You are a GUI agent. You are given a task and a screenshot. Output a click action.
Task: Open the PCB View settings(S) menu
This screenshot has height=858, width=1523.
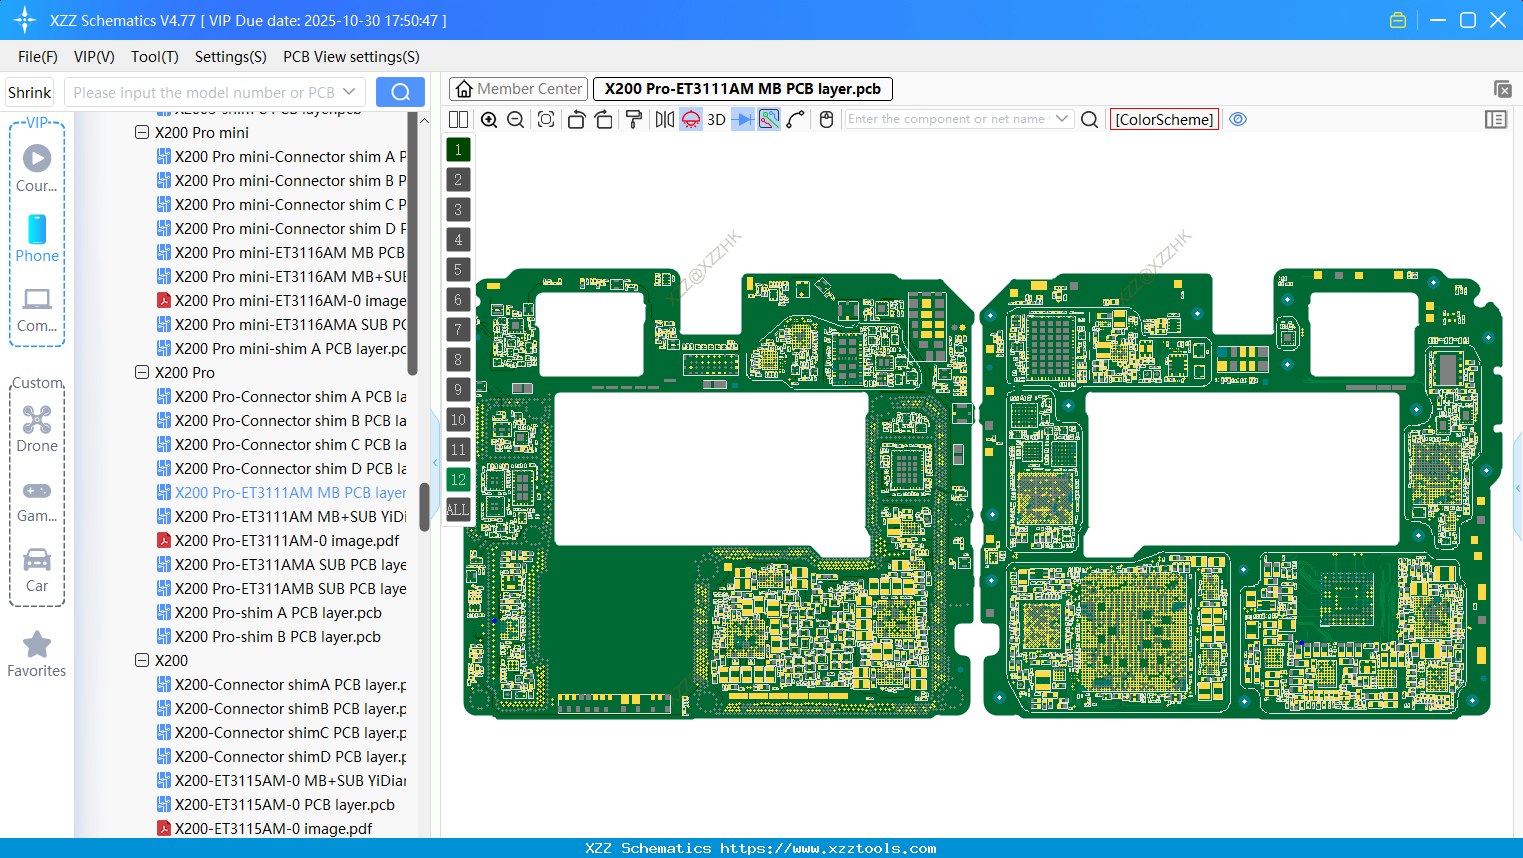350,57
